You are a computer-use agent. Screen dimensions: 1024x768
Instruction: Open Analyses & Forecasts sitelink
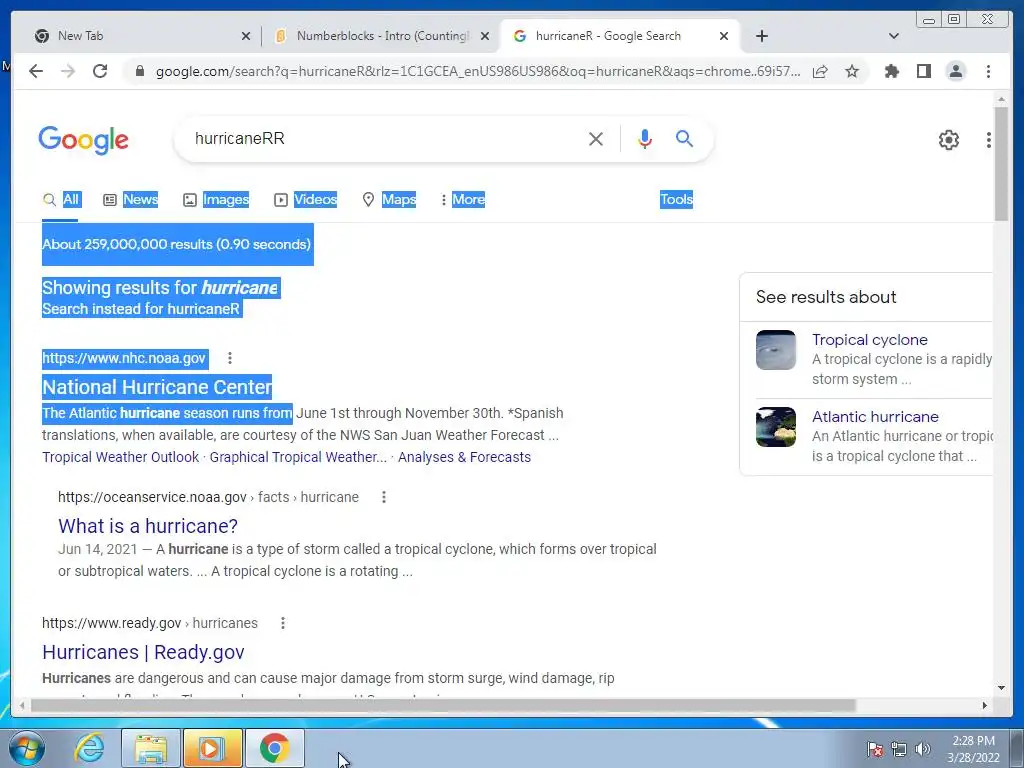464,457
